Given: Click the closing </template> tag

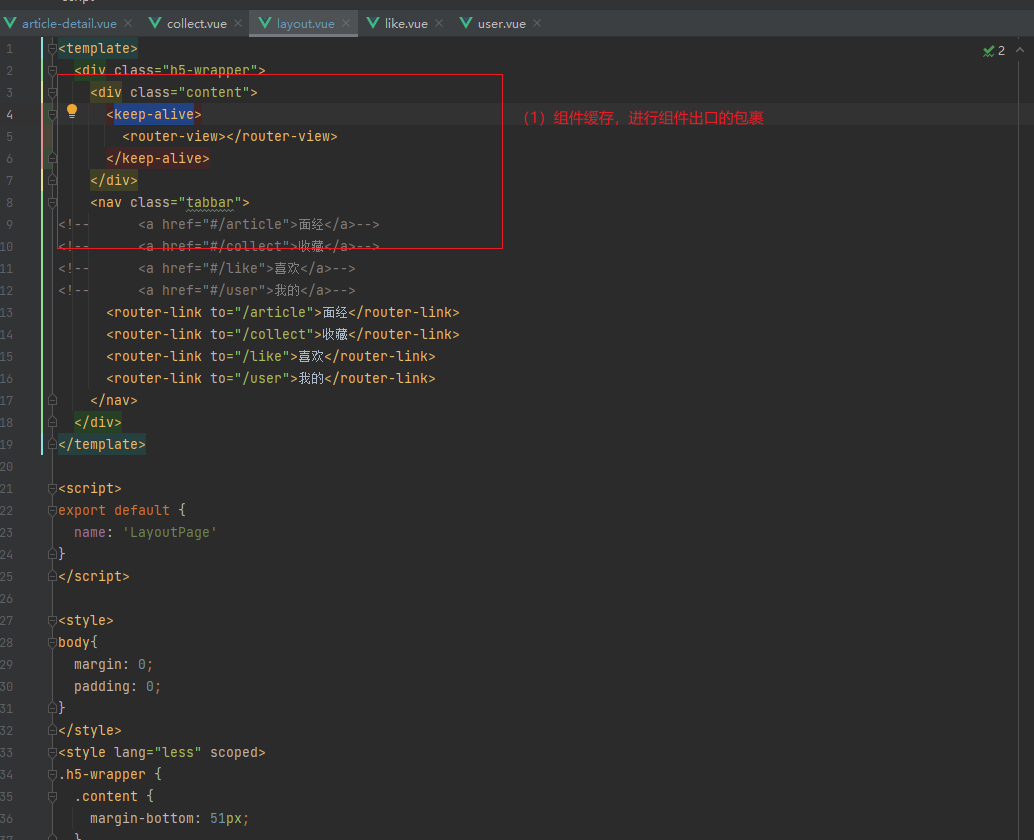Looking at the screenshot, I should tap(102, 444).
